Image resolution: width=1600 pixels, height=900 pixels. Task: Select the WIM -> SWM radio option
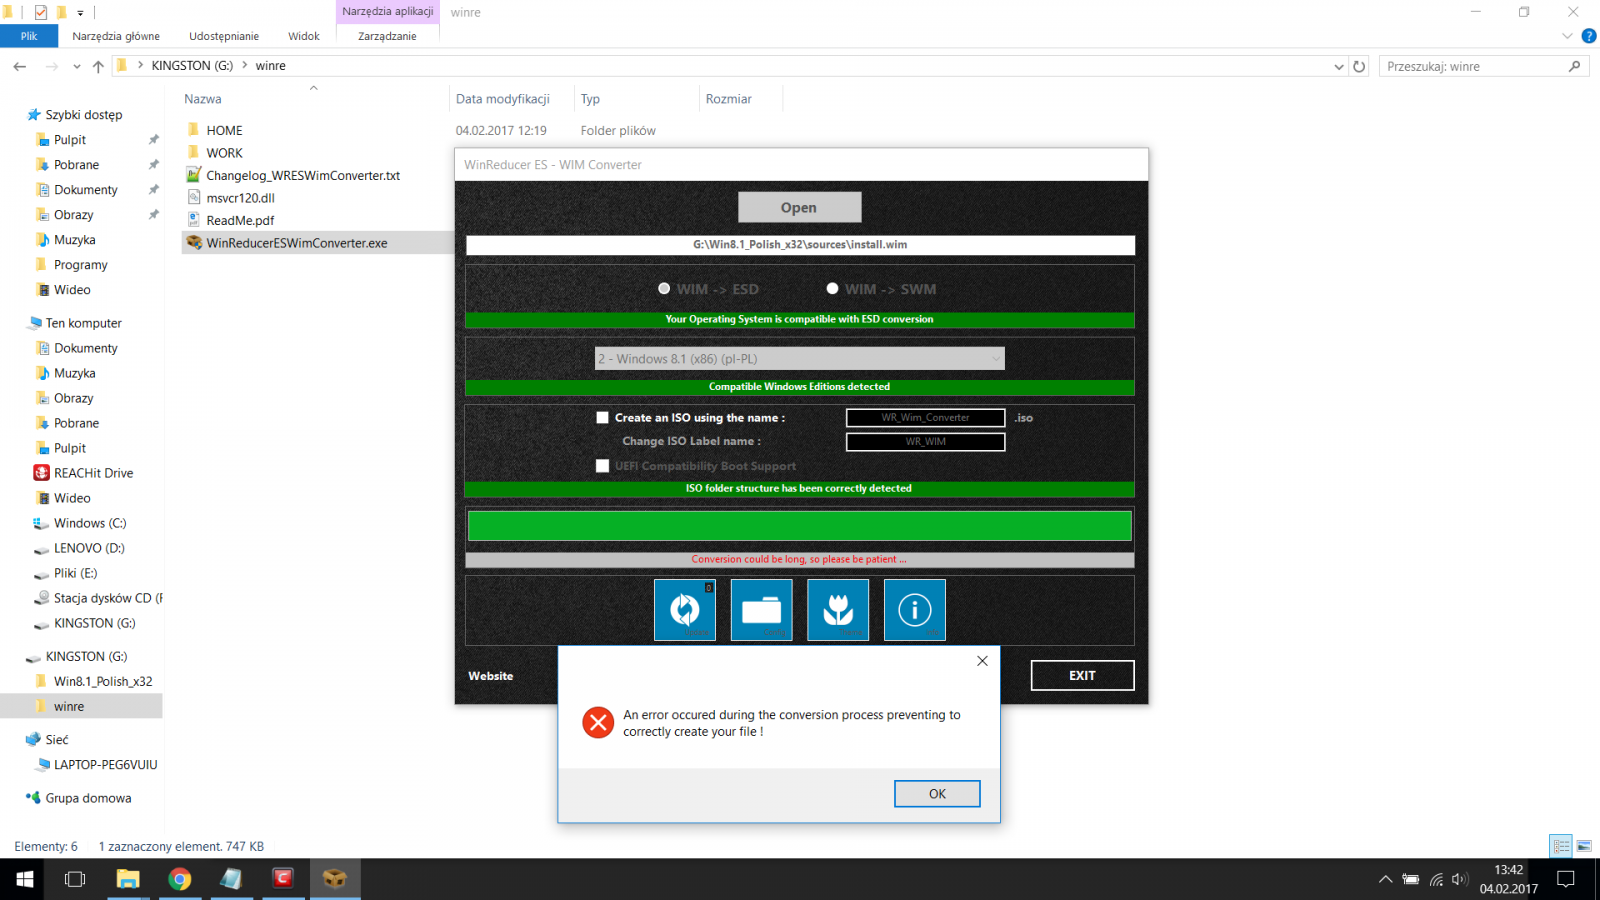tap(881, 289)
